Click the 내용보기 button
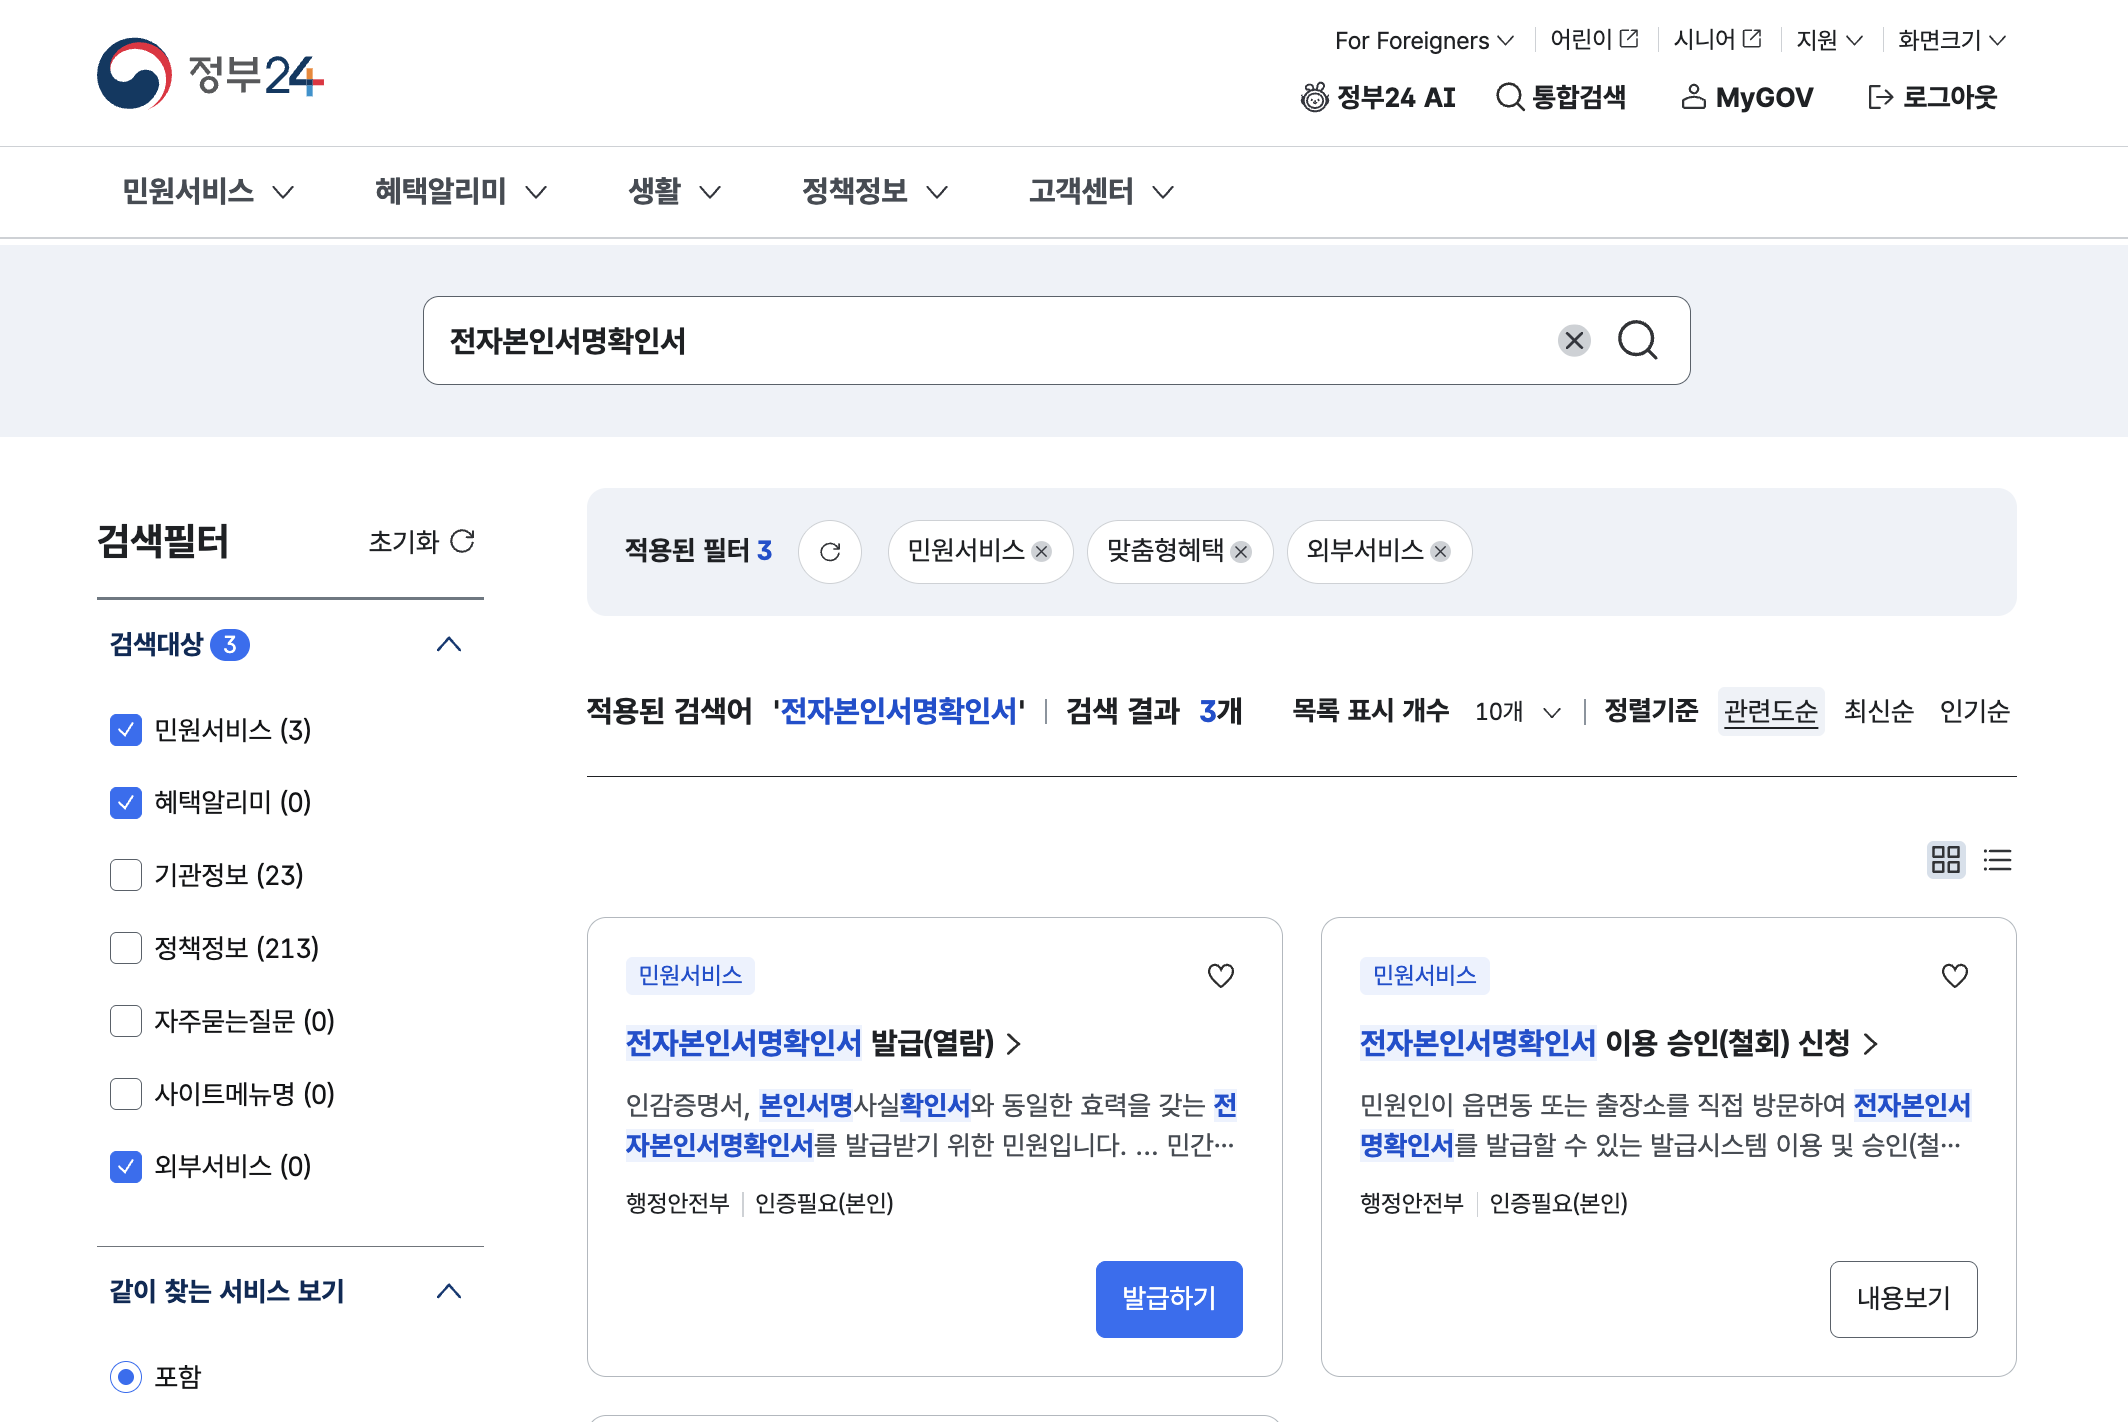The width and height of the screenshot is (2128, 1422). pos(1904,1298)
